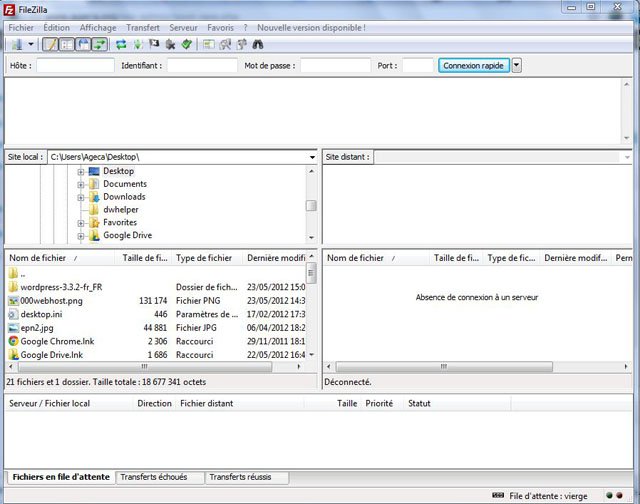Open the Site distant path dropdown
640x504 pixels.
tap(627, 157)
